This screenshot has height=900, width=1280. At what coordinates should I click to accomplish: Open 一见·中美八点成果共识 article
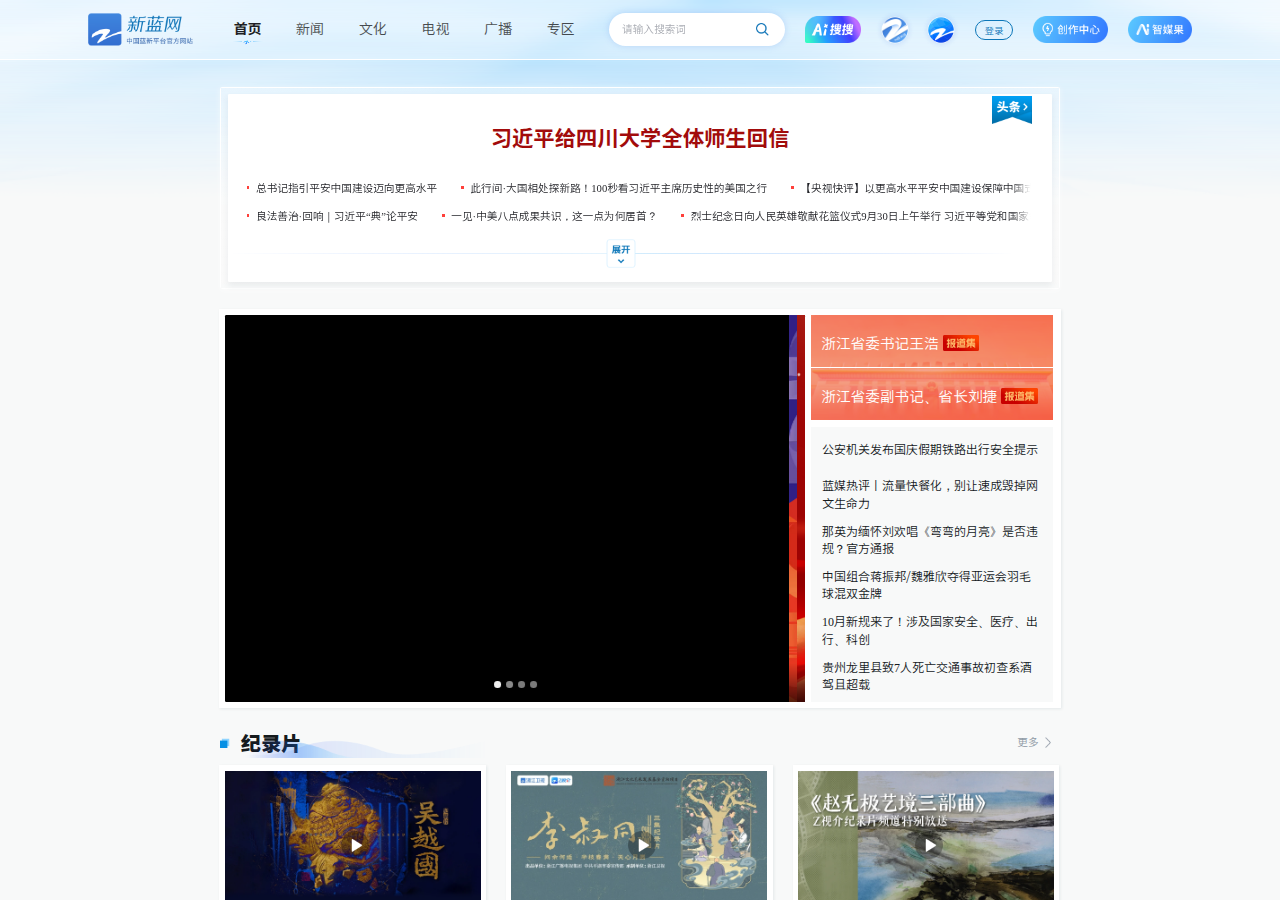pos(554,216)
